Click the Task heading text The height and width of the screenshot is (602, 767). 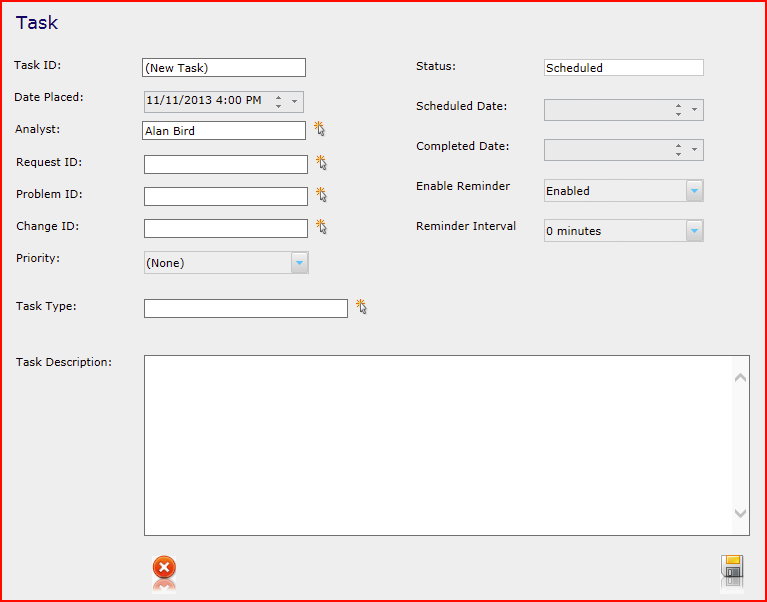[37, 22]
